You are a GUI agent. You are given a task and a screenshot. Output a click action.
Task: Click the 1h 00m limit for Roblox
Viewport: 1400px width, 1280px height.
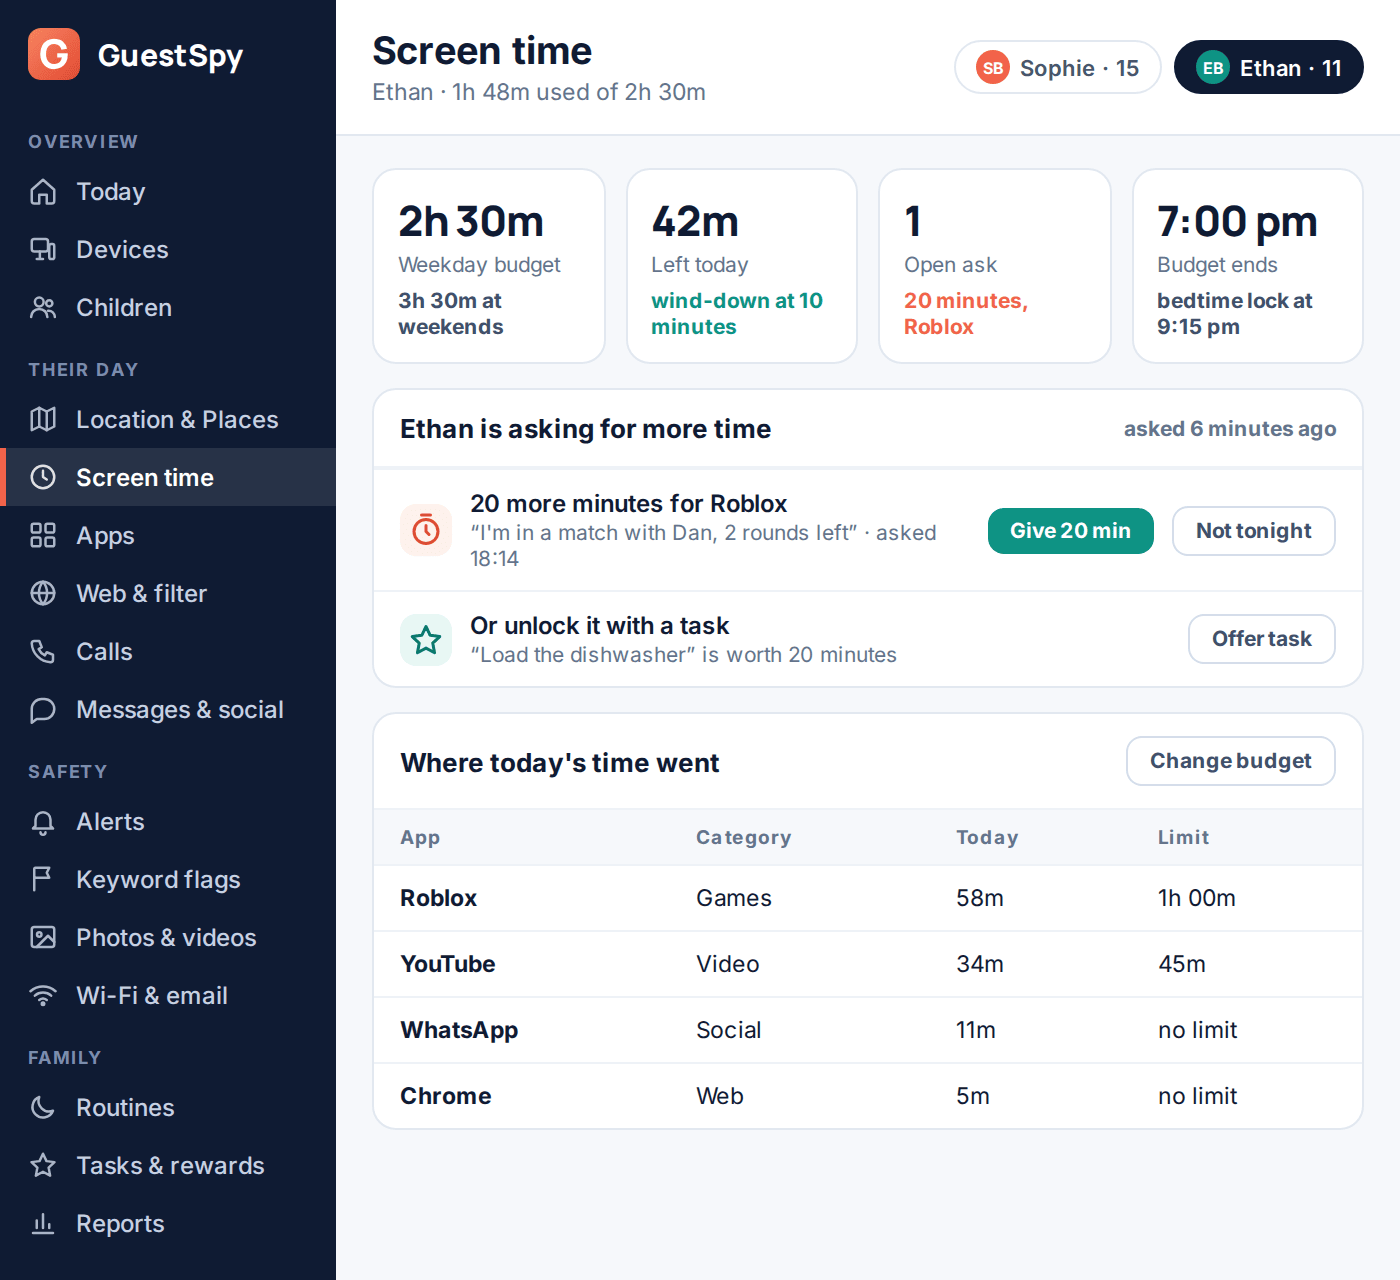(x=1197, y=898)
